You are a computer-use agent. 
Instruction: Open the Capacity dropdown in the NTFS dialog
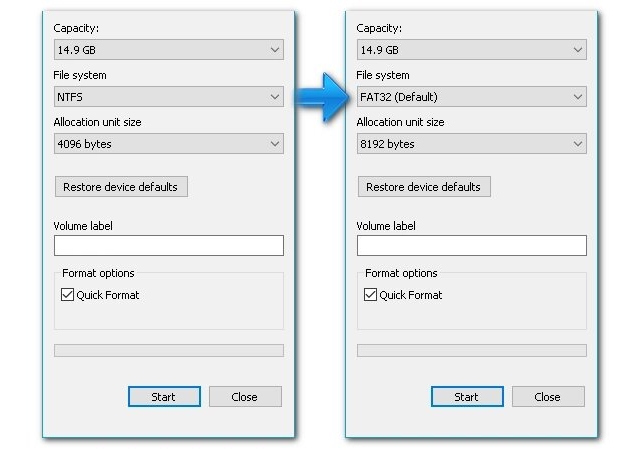[168, 50]
